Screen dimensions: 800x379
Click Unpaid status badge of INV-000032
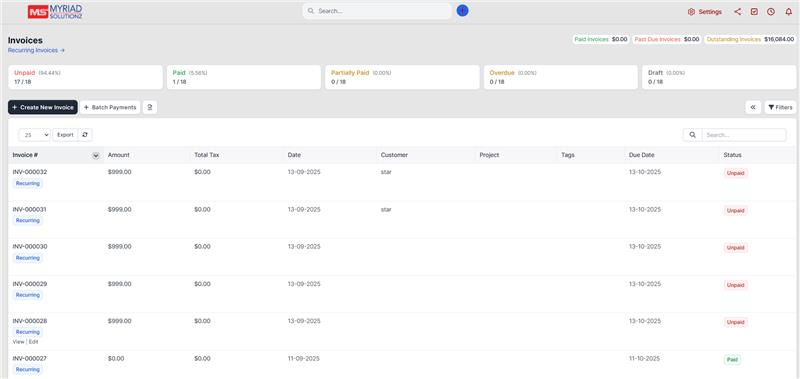coord(735,173)
